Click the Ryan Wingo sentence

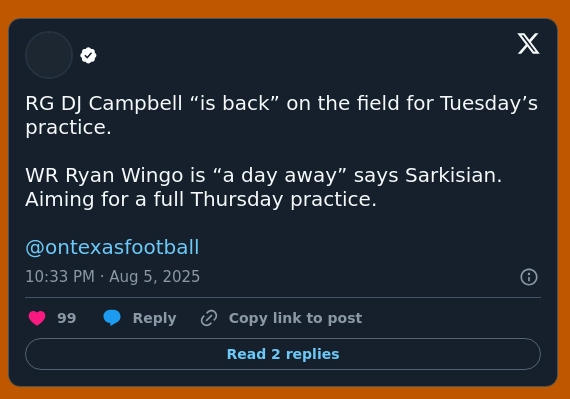click(x=264, y=175)
